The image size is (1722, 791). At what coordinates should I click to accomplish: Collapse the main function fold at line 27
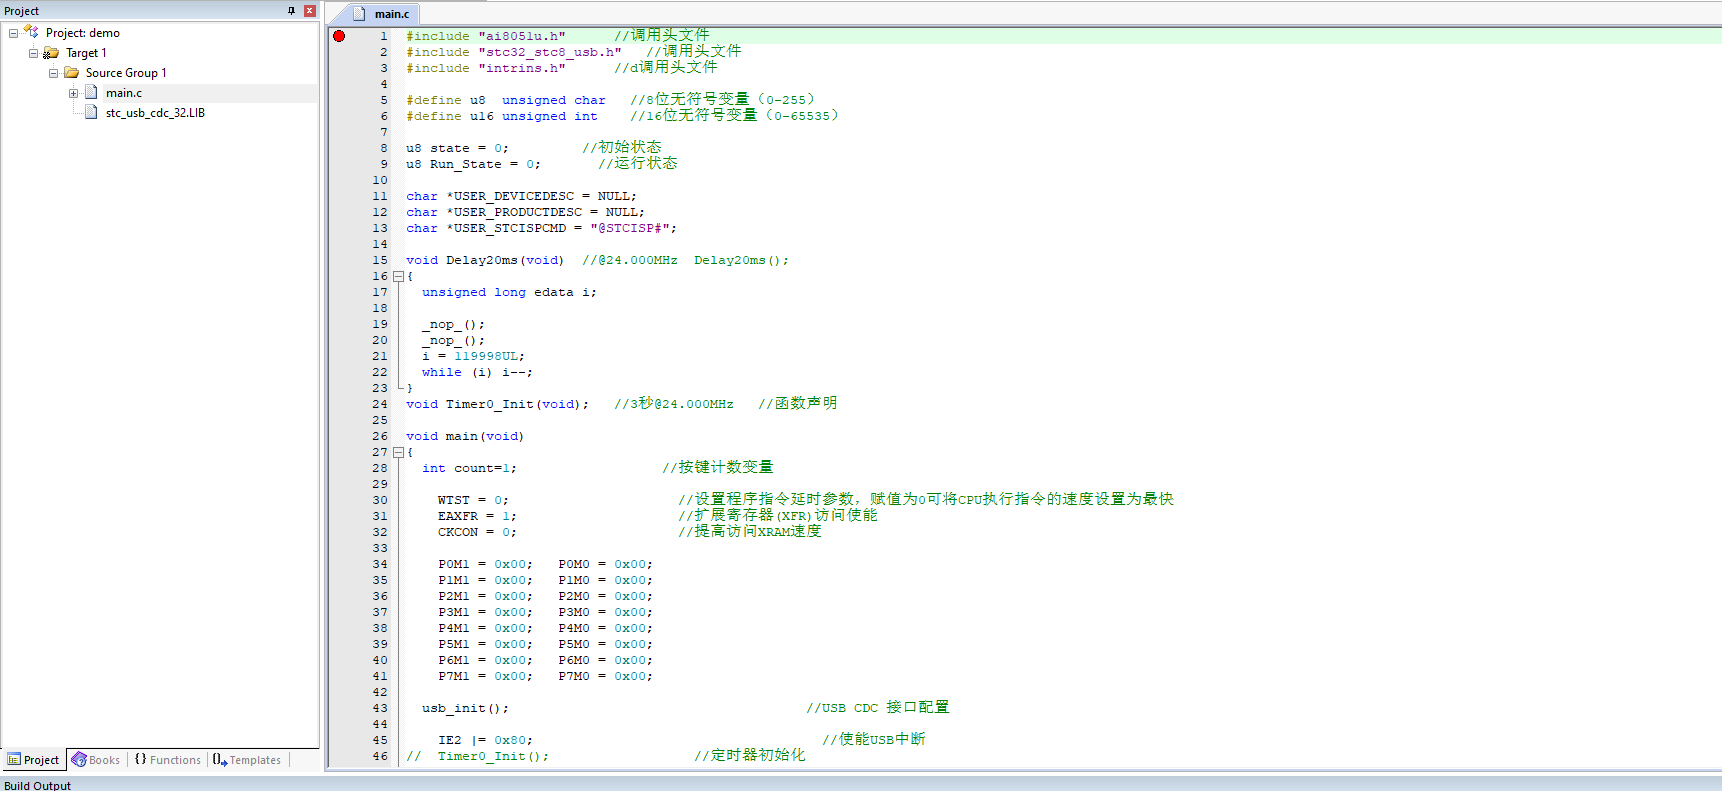pos(398,452)
